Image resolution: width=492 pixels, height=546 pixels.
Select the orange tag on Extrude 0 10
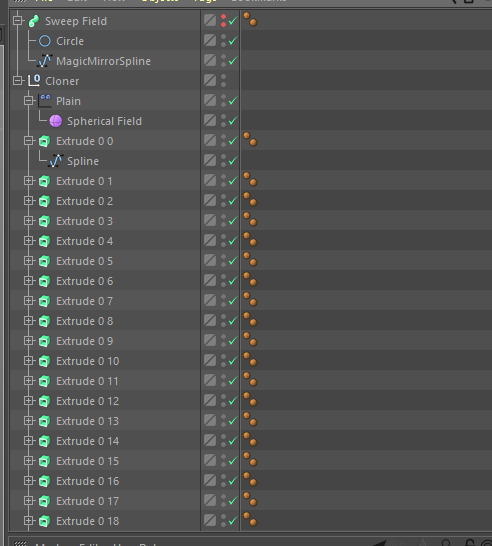point(250,359)
